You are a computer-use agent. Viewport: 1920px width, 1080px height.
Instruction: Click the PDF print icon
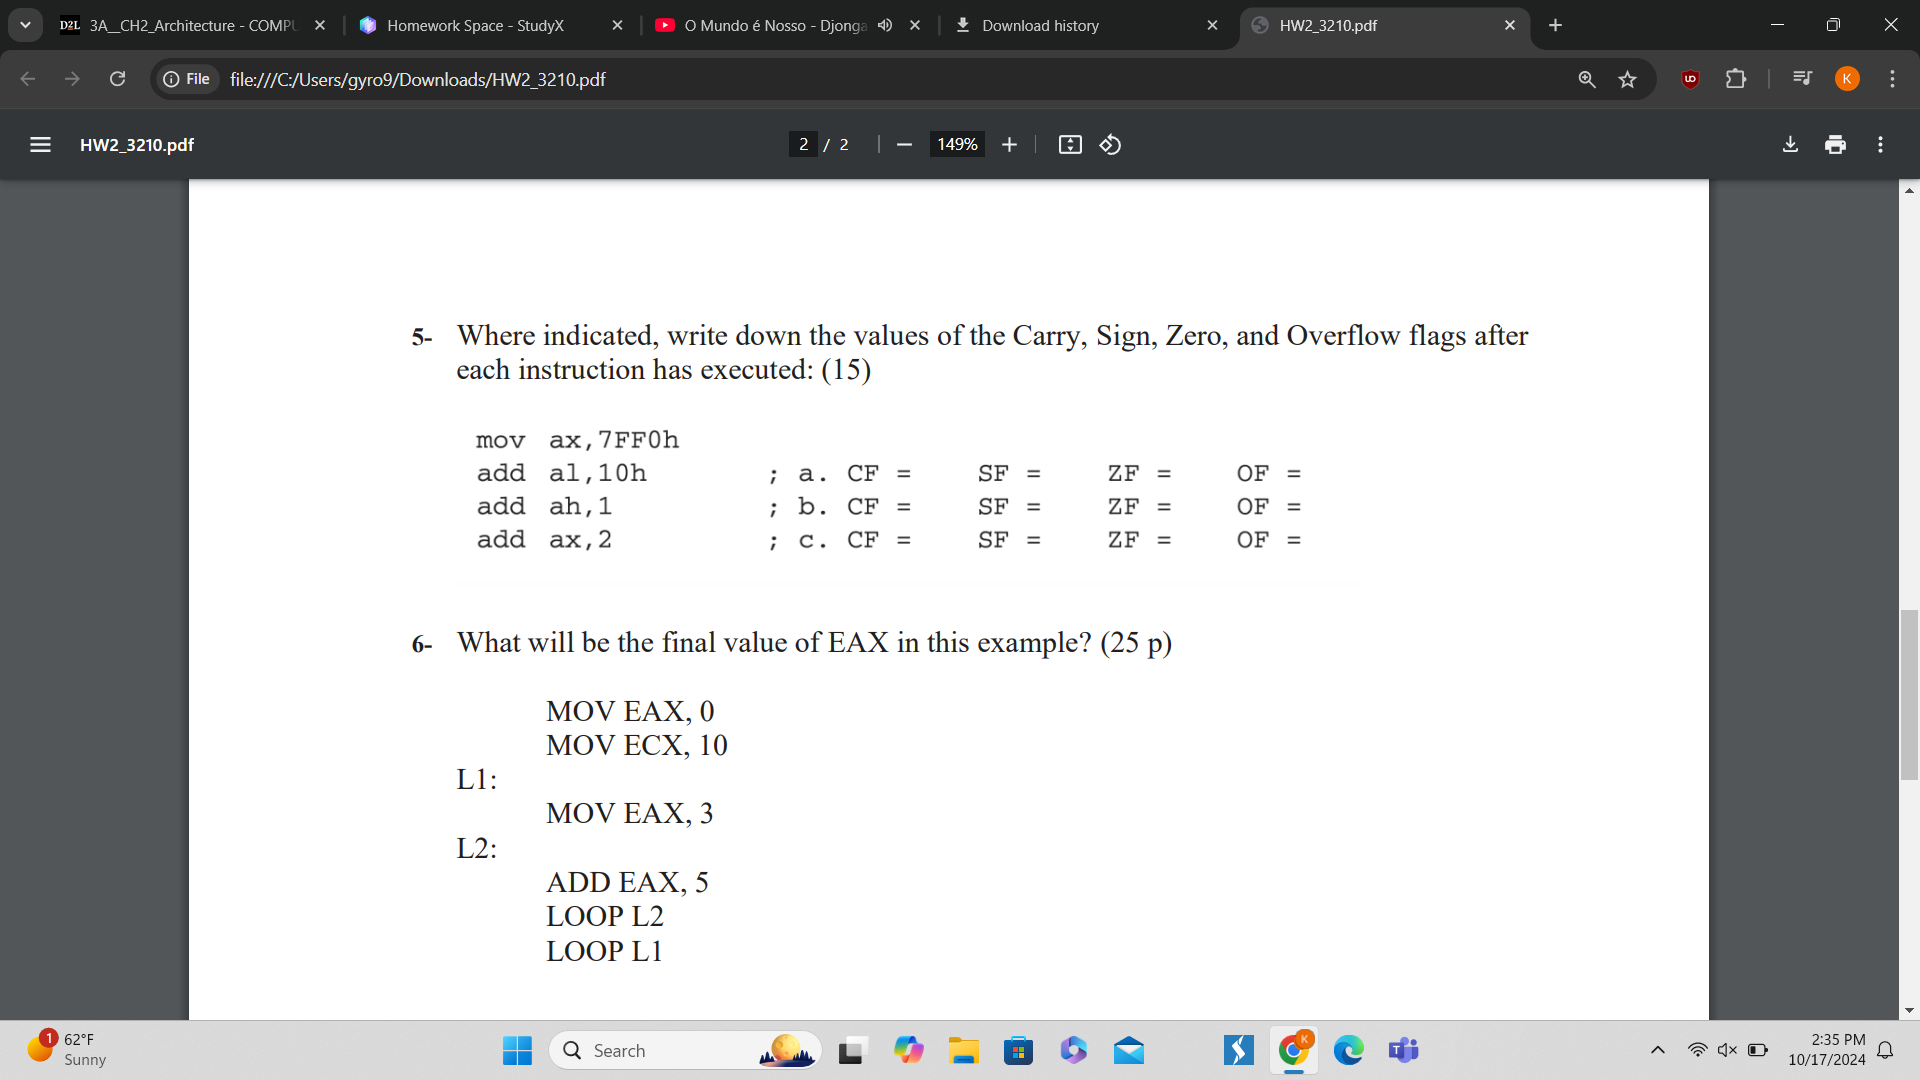pyautogui.click(x=1836, y=144)
